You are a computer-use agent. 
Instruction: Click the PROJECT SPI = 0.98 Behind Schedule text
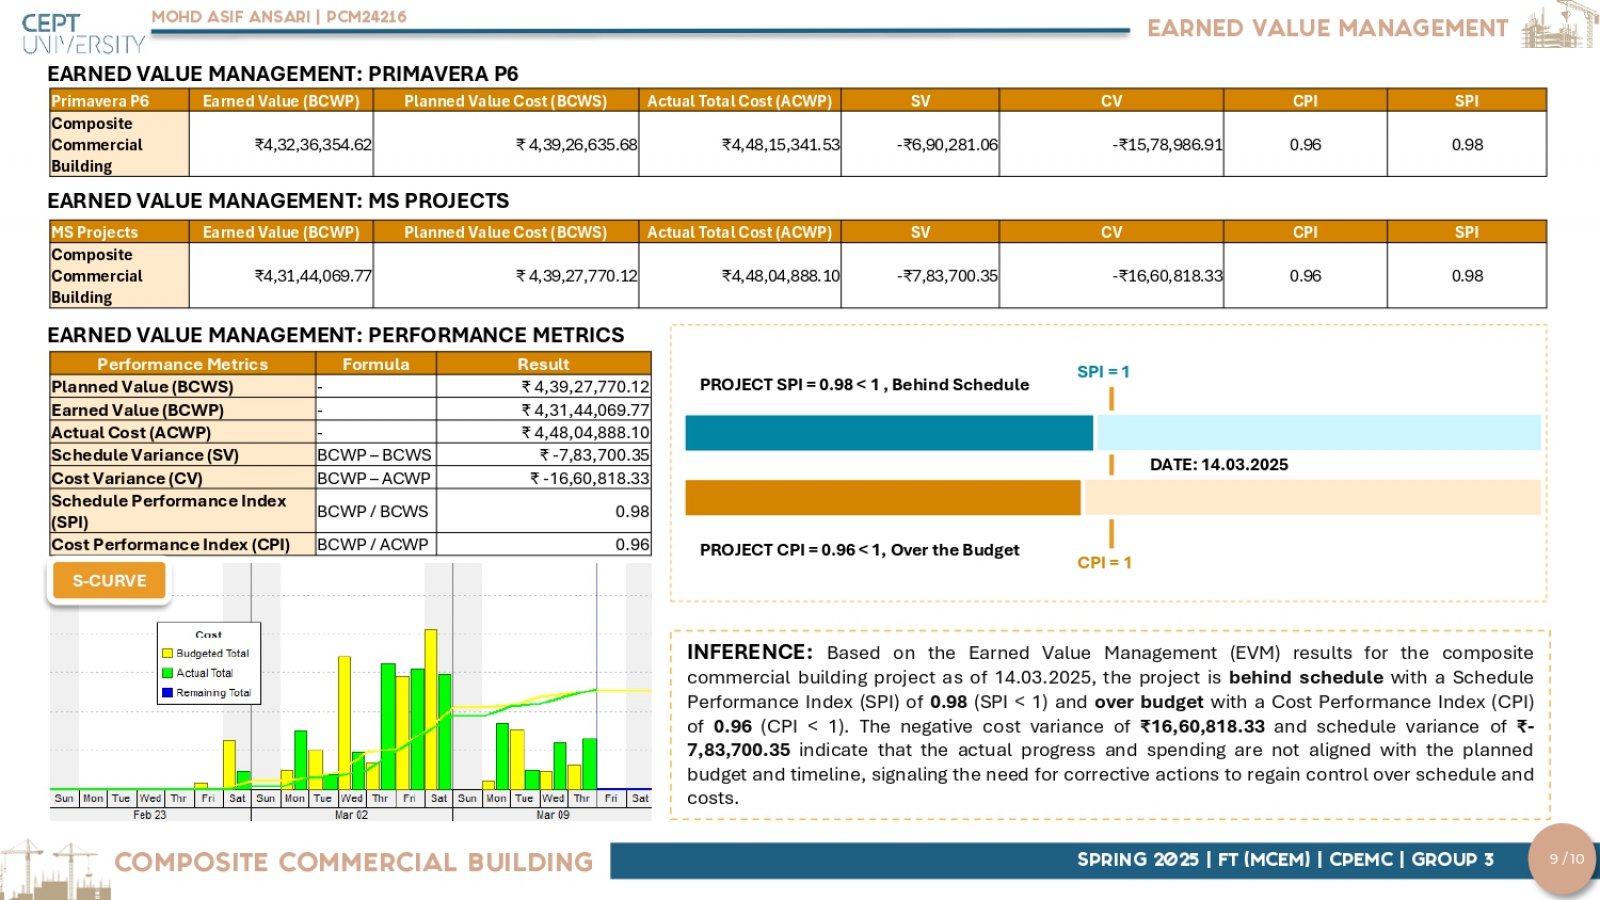coord(864,385)
